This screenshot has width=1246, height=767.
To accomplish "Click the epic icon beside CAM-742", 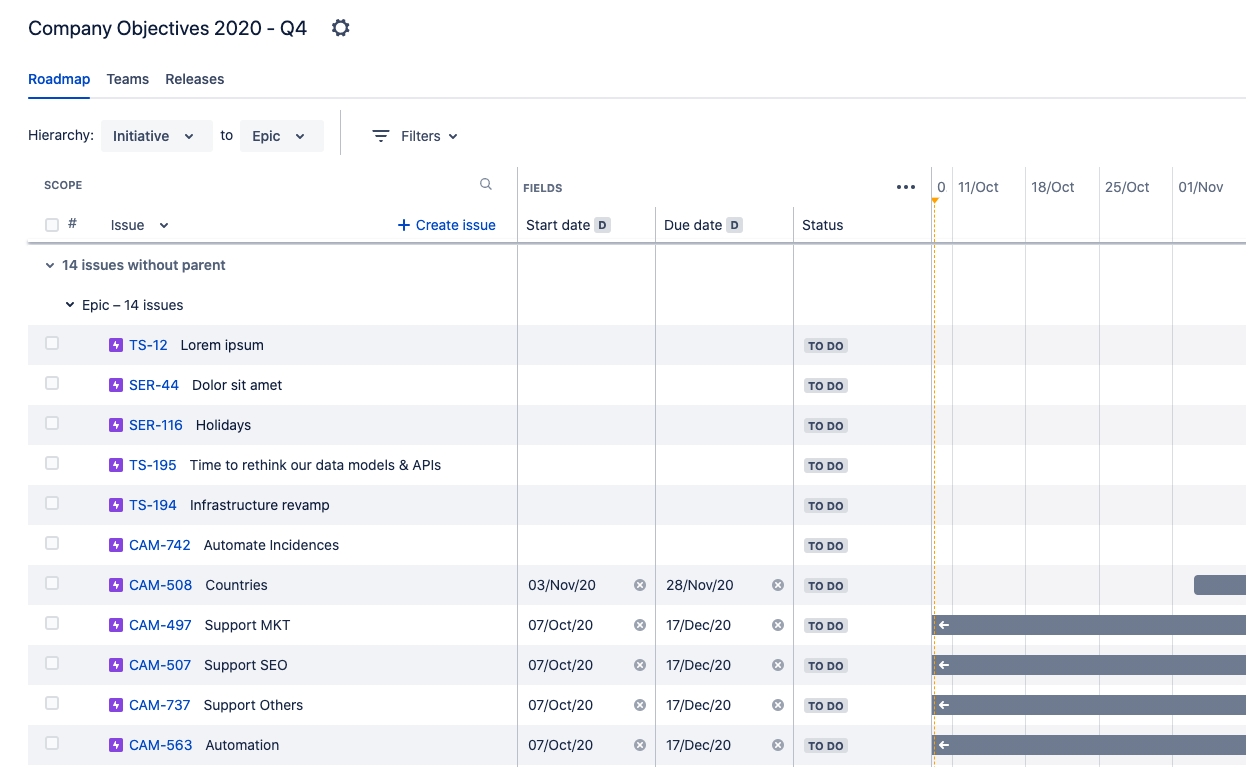I will (x=116, y=545).
